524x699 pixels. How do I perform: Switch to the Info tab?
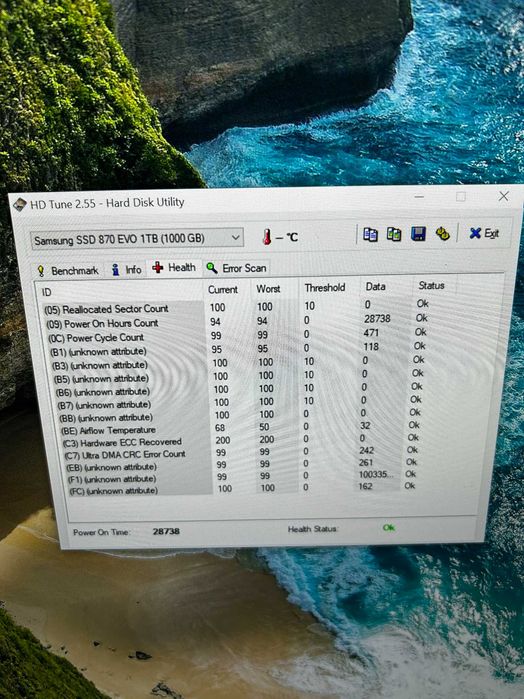click(127, 269)
